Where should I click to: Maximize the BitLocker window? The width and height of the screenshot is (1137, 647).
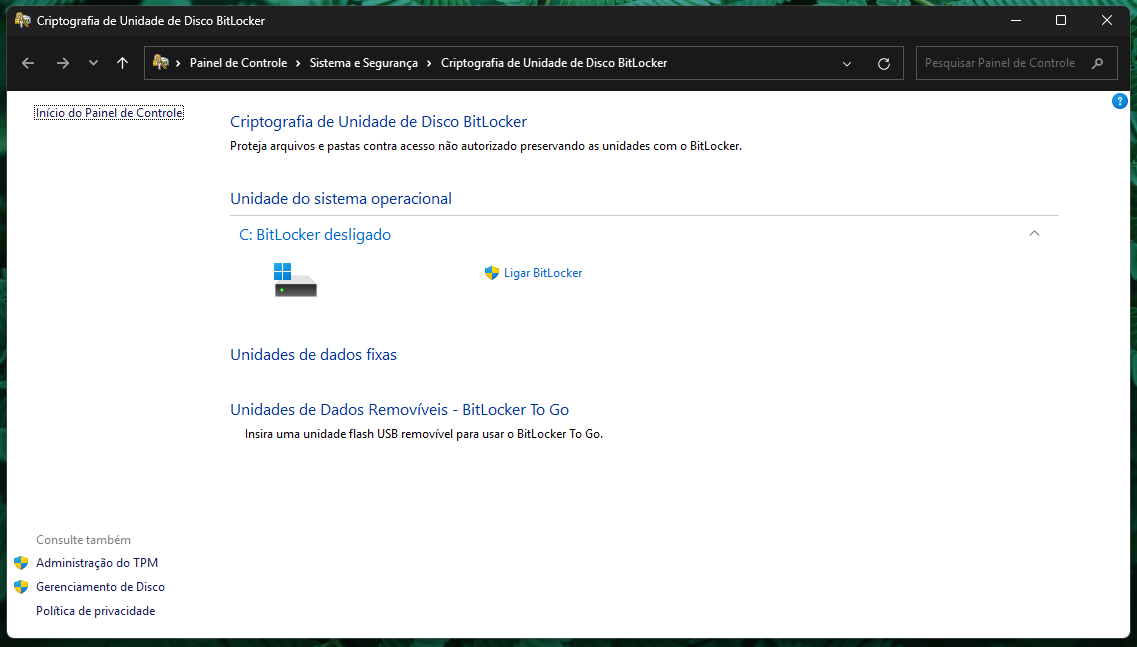(x=1061, y=20)
